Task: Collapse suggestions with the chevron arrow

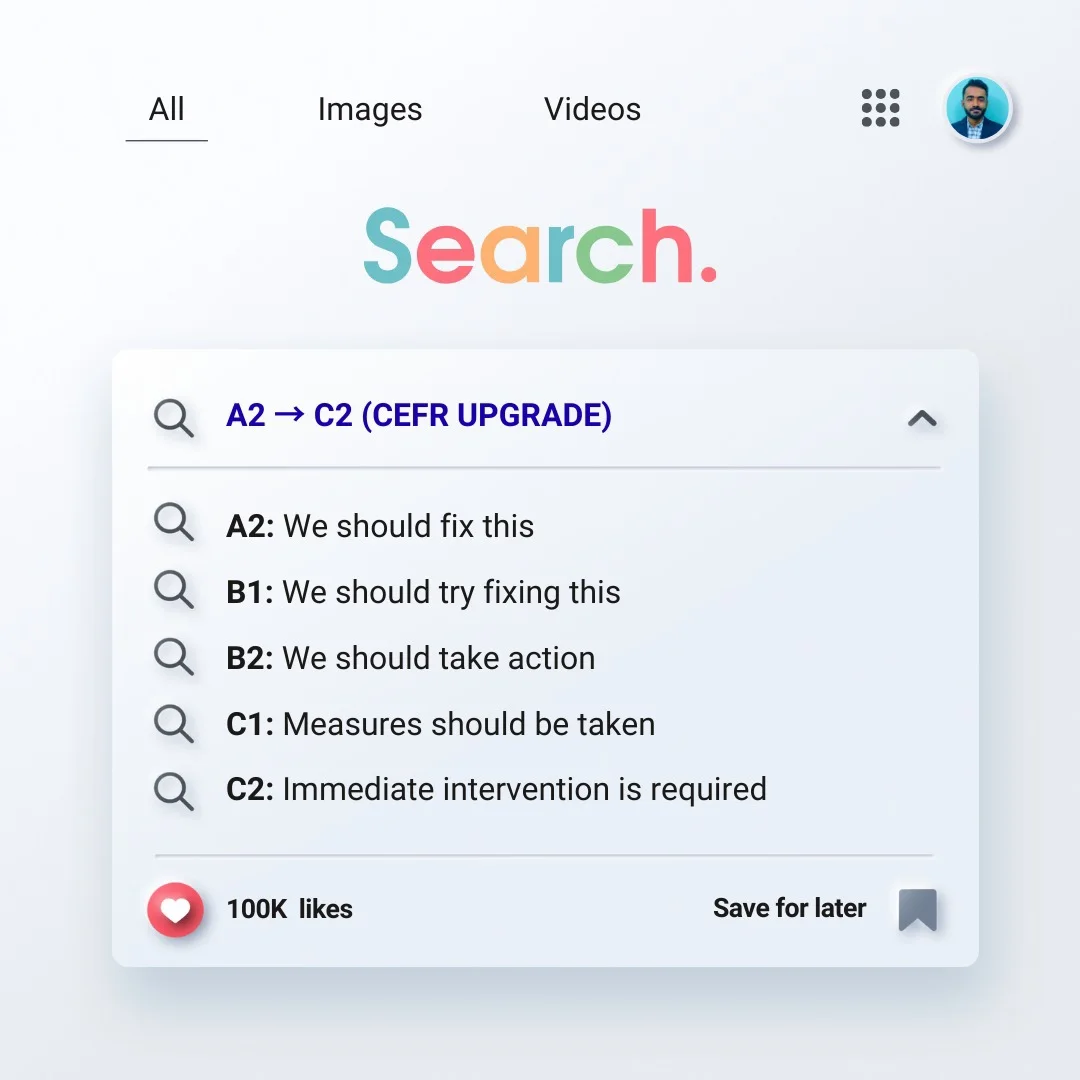Action: 921,419
